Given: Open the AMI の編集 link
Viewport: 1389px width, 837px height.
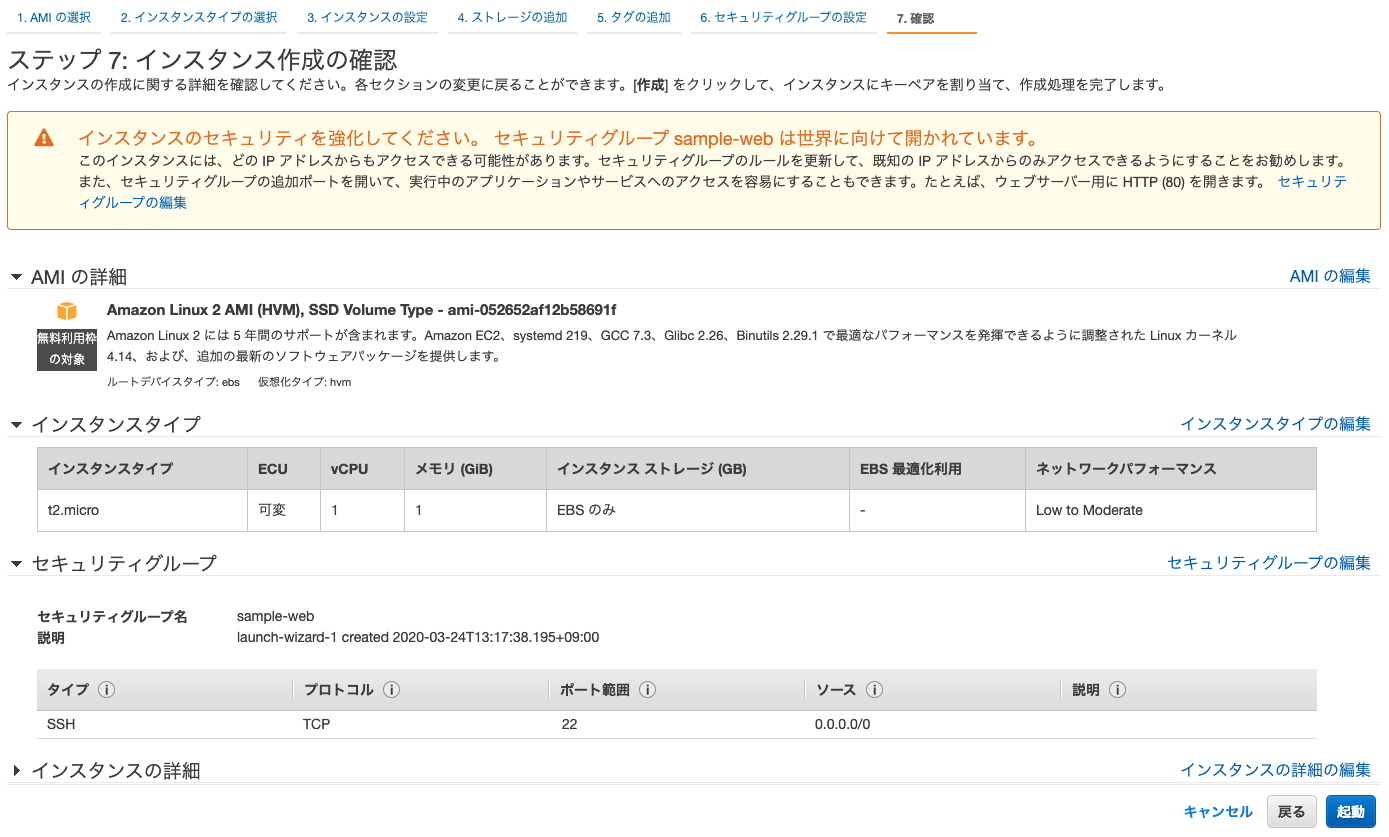Looking at the screenshot, I should [1329, 276].
